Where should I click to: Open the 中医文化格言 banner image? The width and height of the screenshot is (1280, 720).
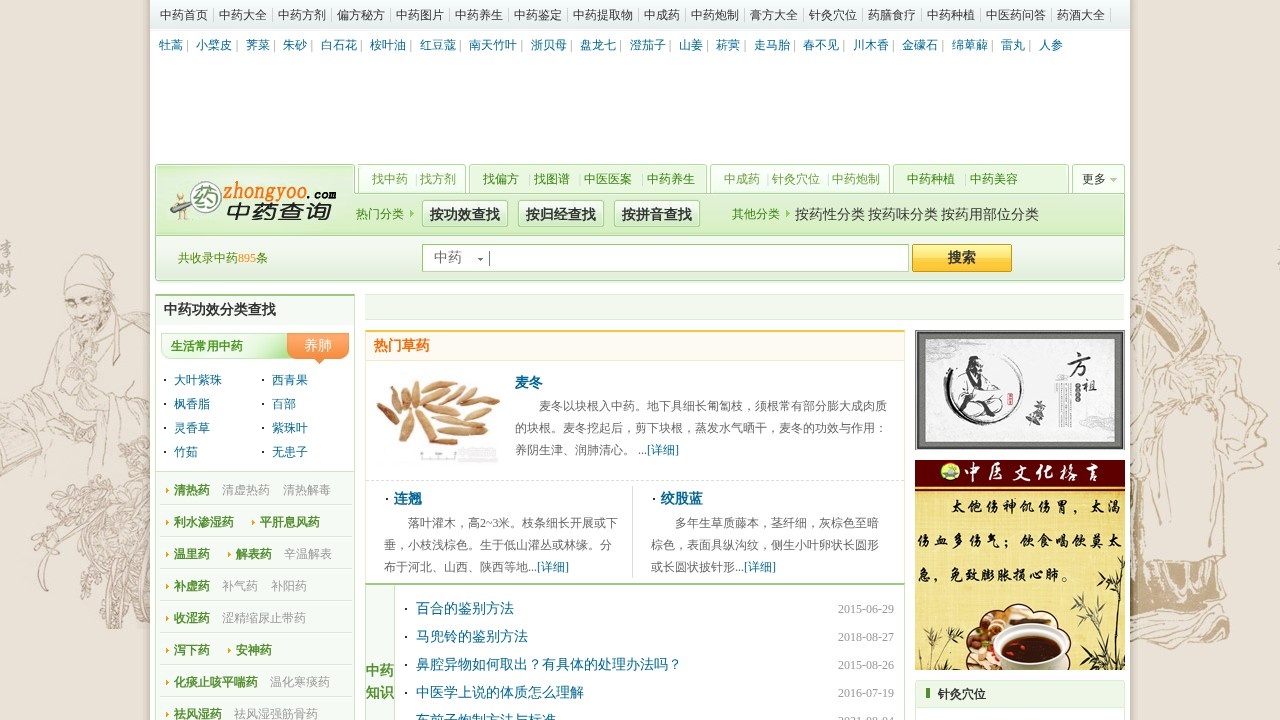coord(1020,565)
